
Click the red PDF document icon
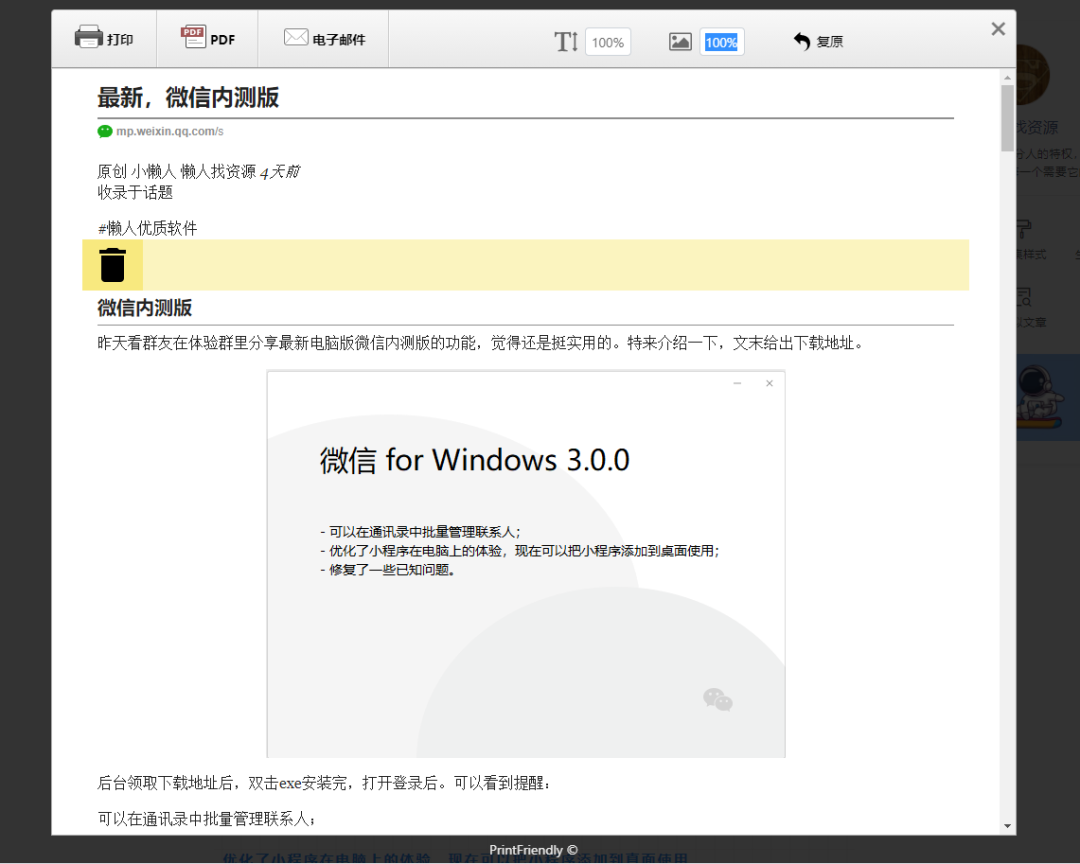[x=193, y=37]
